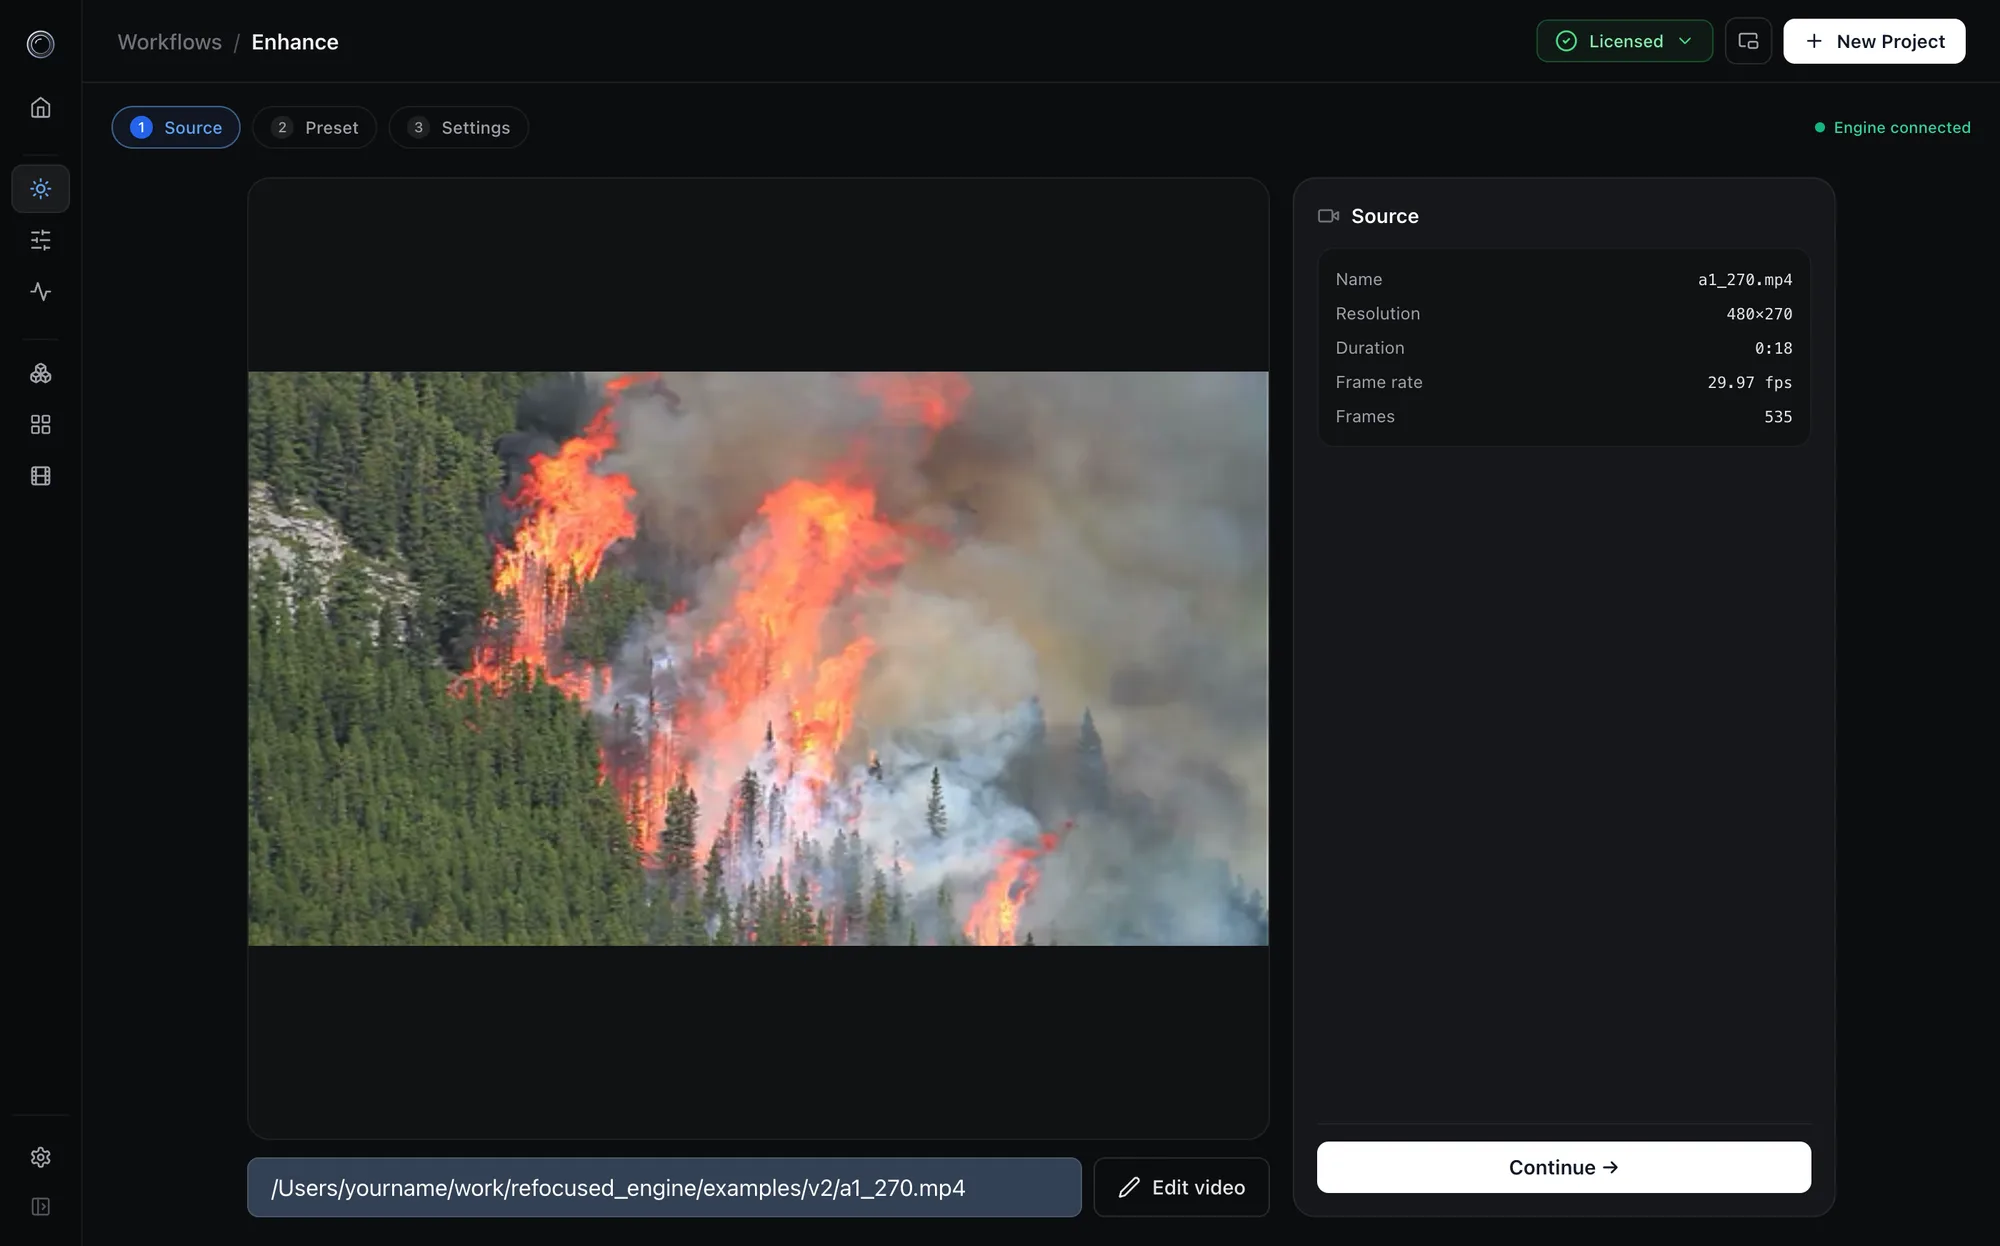Open the sliders adjustments sidebar icon
The image size is (2000, 1246).
[x=40, y=240]
